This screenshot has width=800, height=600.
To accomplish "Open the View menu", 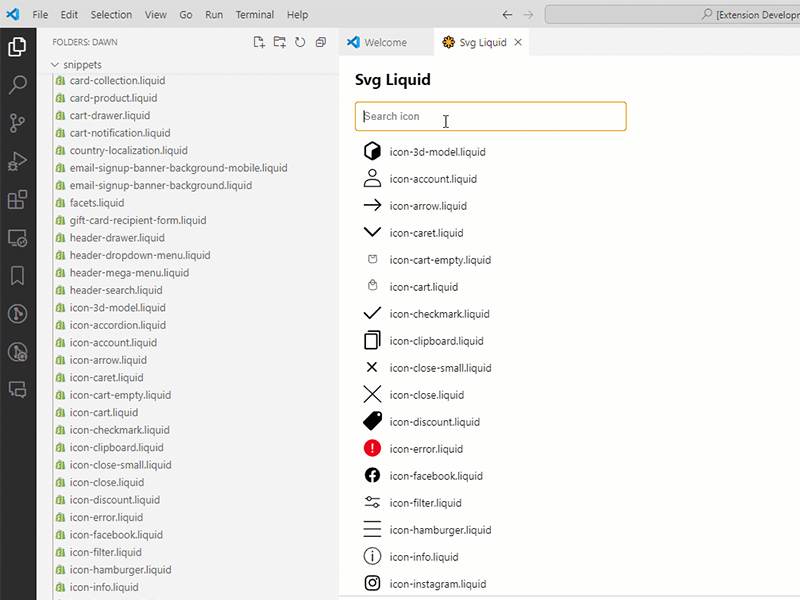I will click(x=156, y=15).
